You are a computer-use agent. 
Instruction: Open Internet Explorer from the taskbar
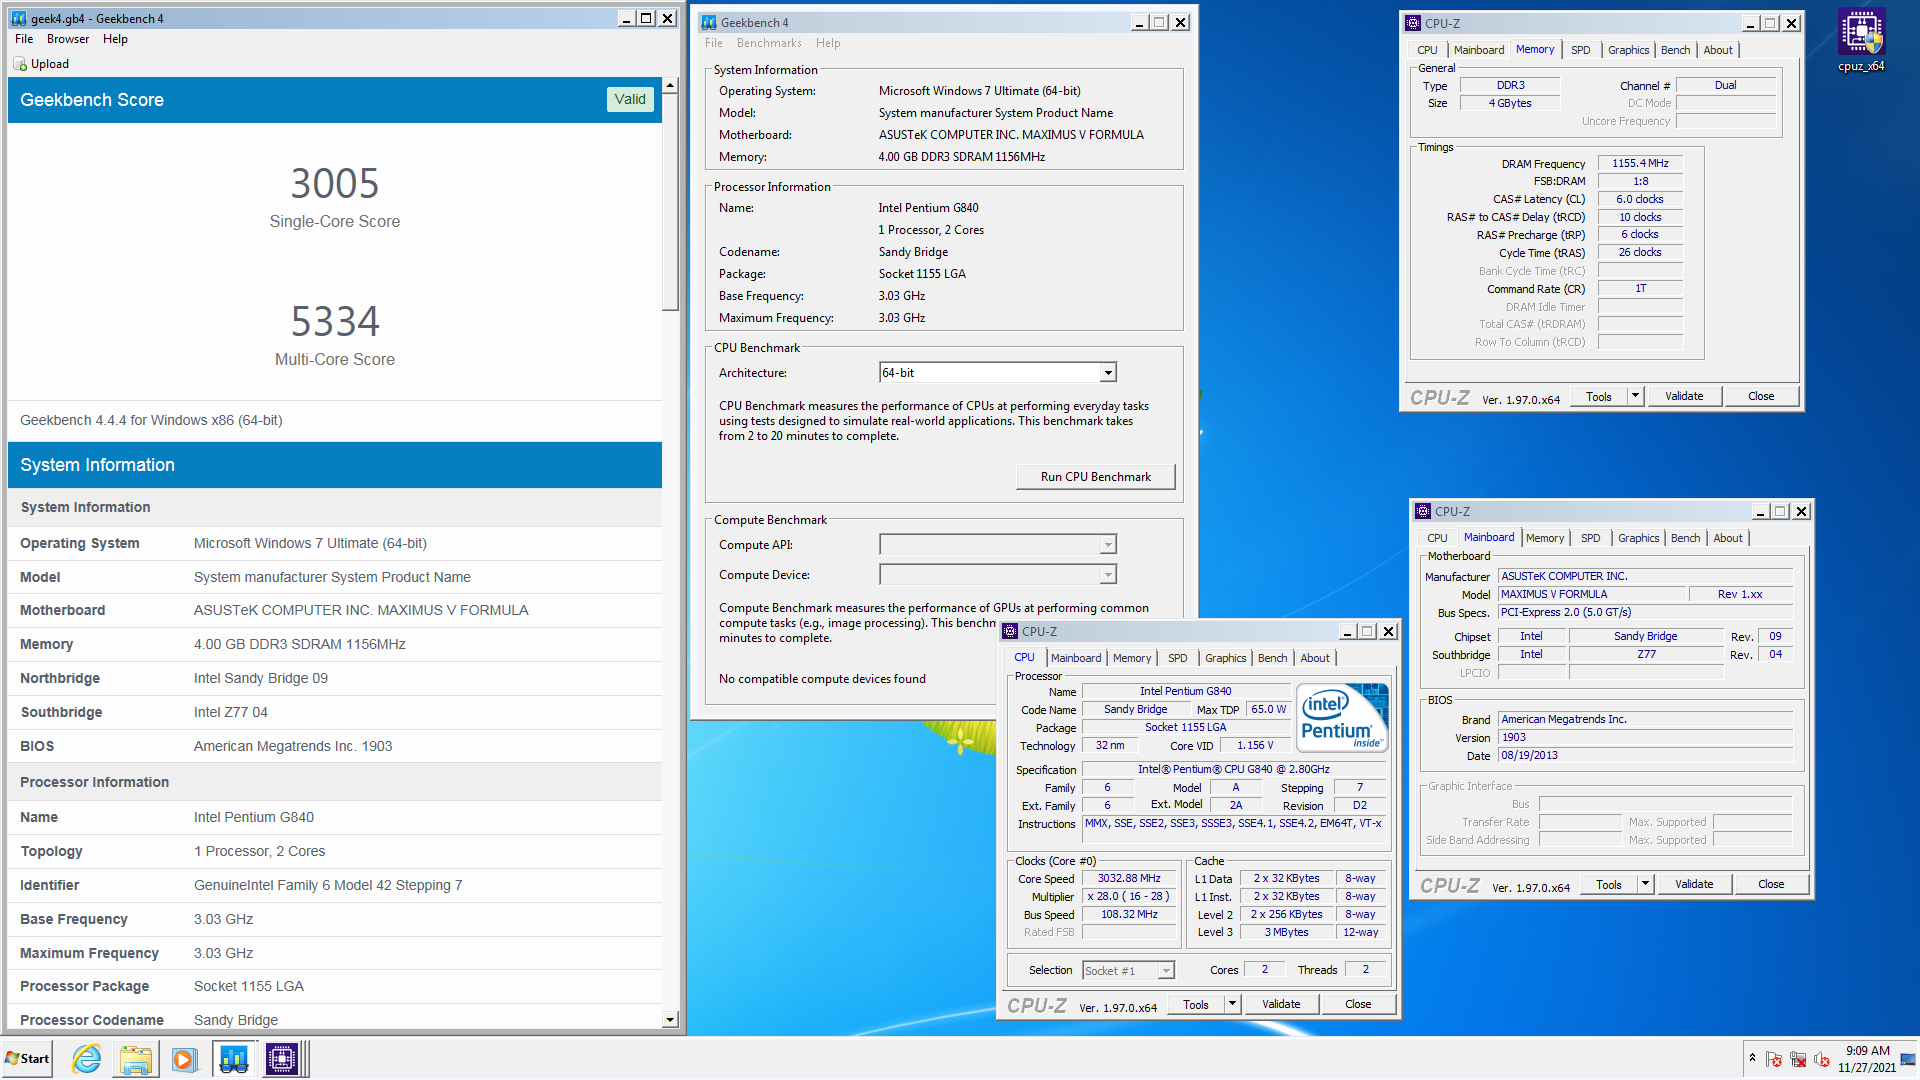87,1059
